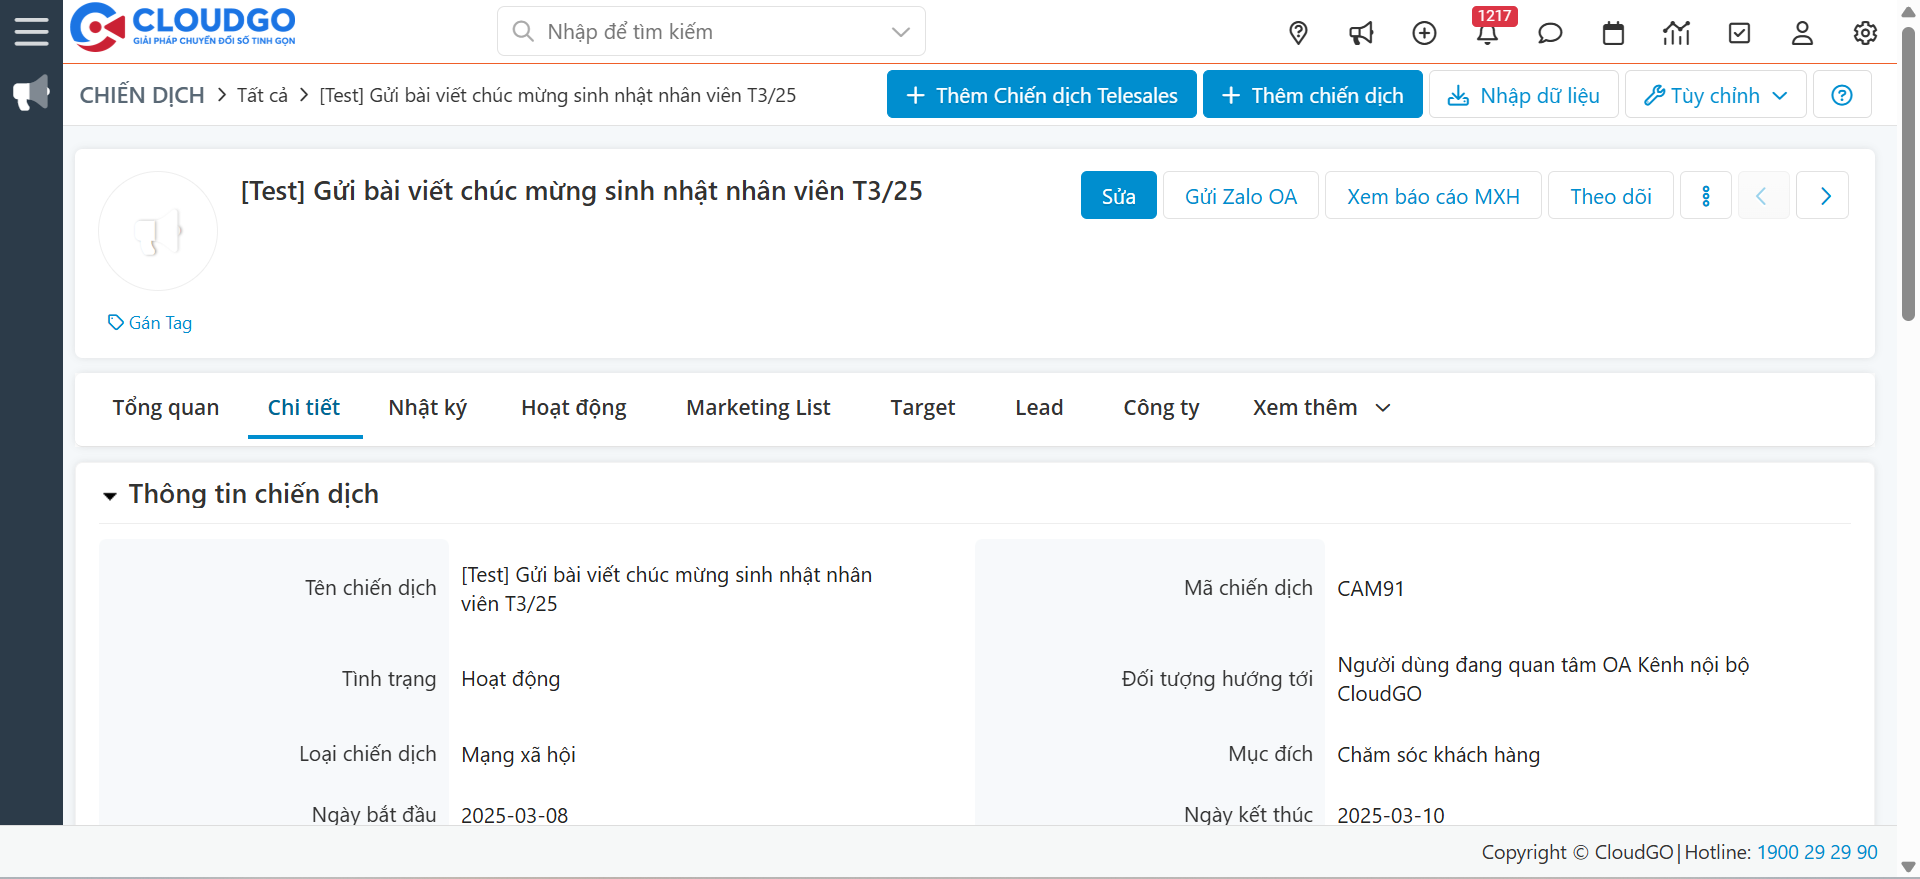Collapse the Thông tin chiến dịch section
Screen dimensions: 1920x879
click(110, 495)
